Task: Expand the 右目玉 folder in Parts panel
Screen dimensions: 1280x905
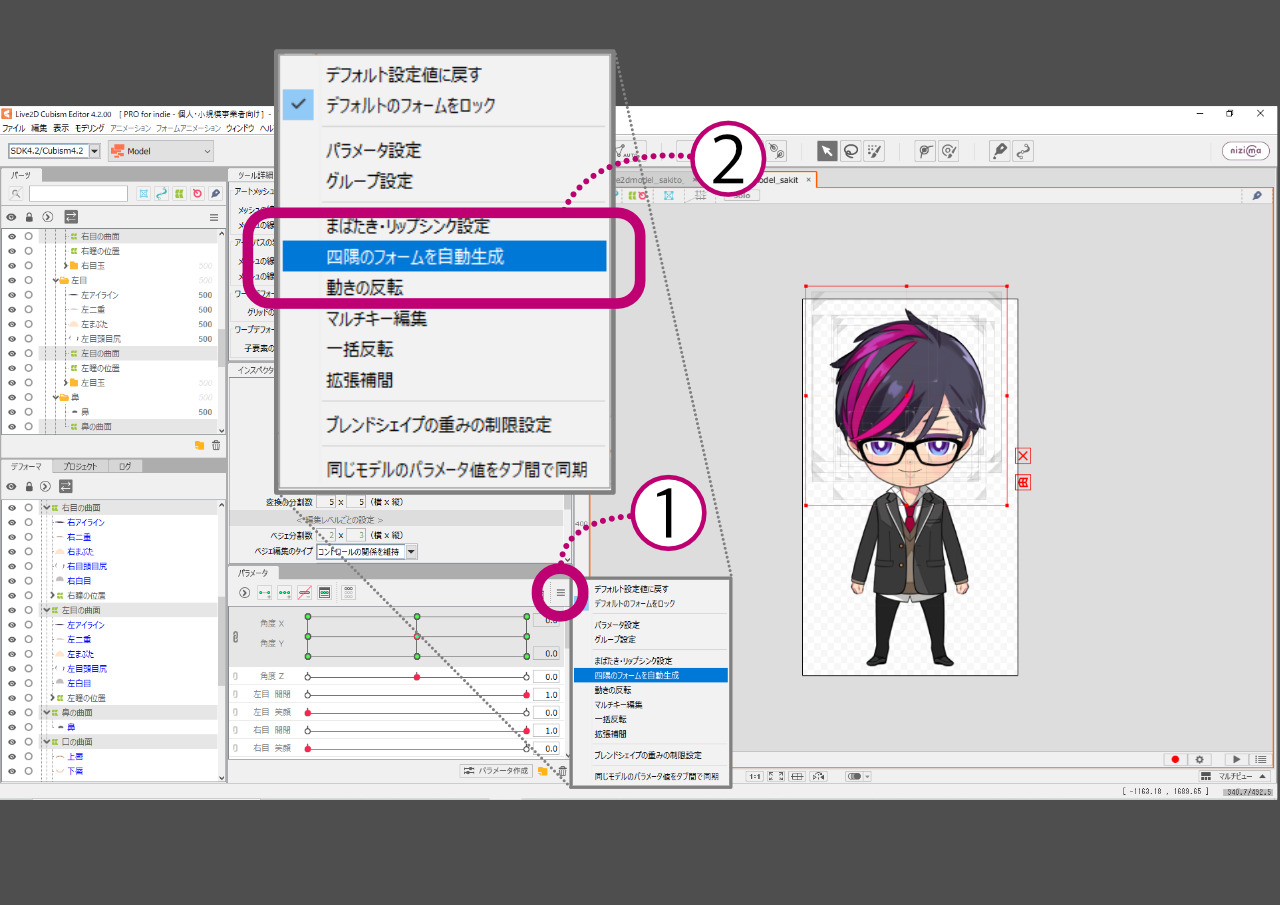Action: click(x=65, y=266)
